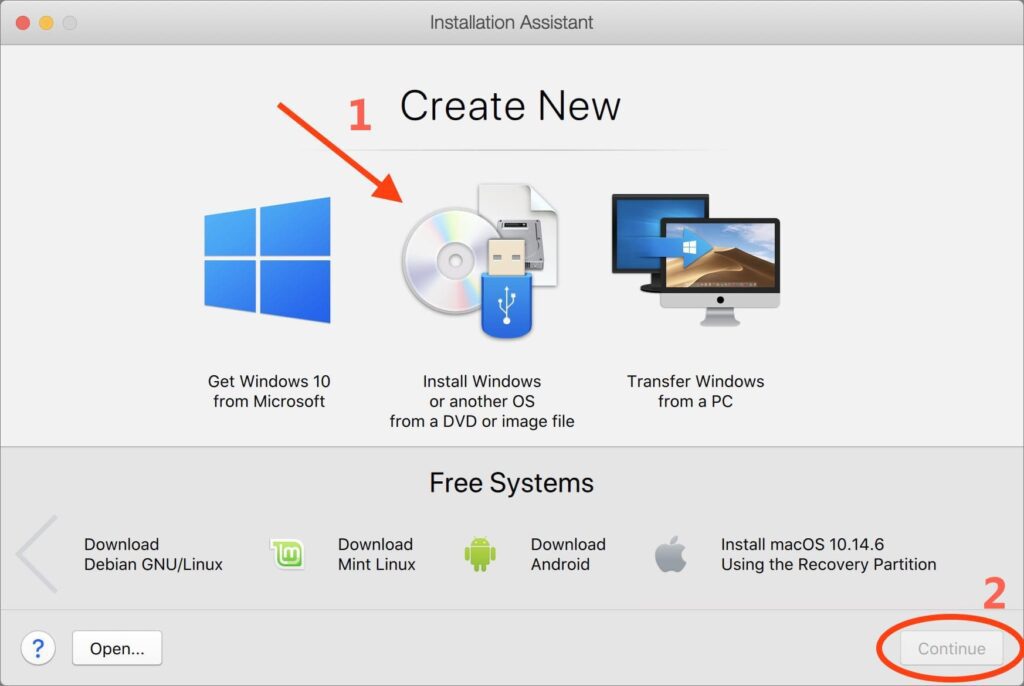Viewport: 1024px width, 686px height.
Task: Click the Mint Linux logo icon
Action: 288,554
